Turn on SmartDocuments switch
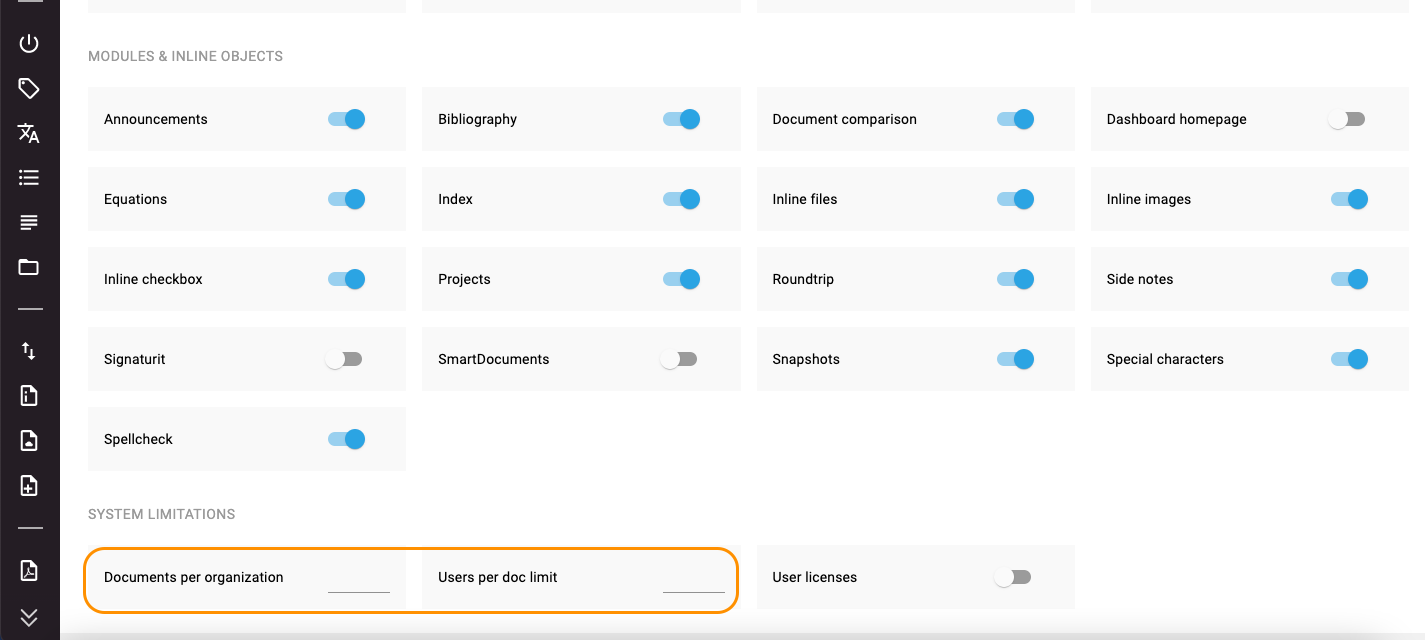Viewport: 1425px width, 640px height. (678, 359)
